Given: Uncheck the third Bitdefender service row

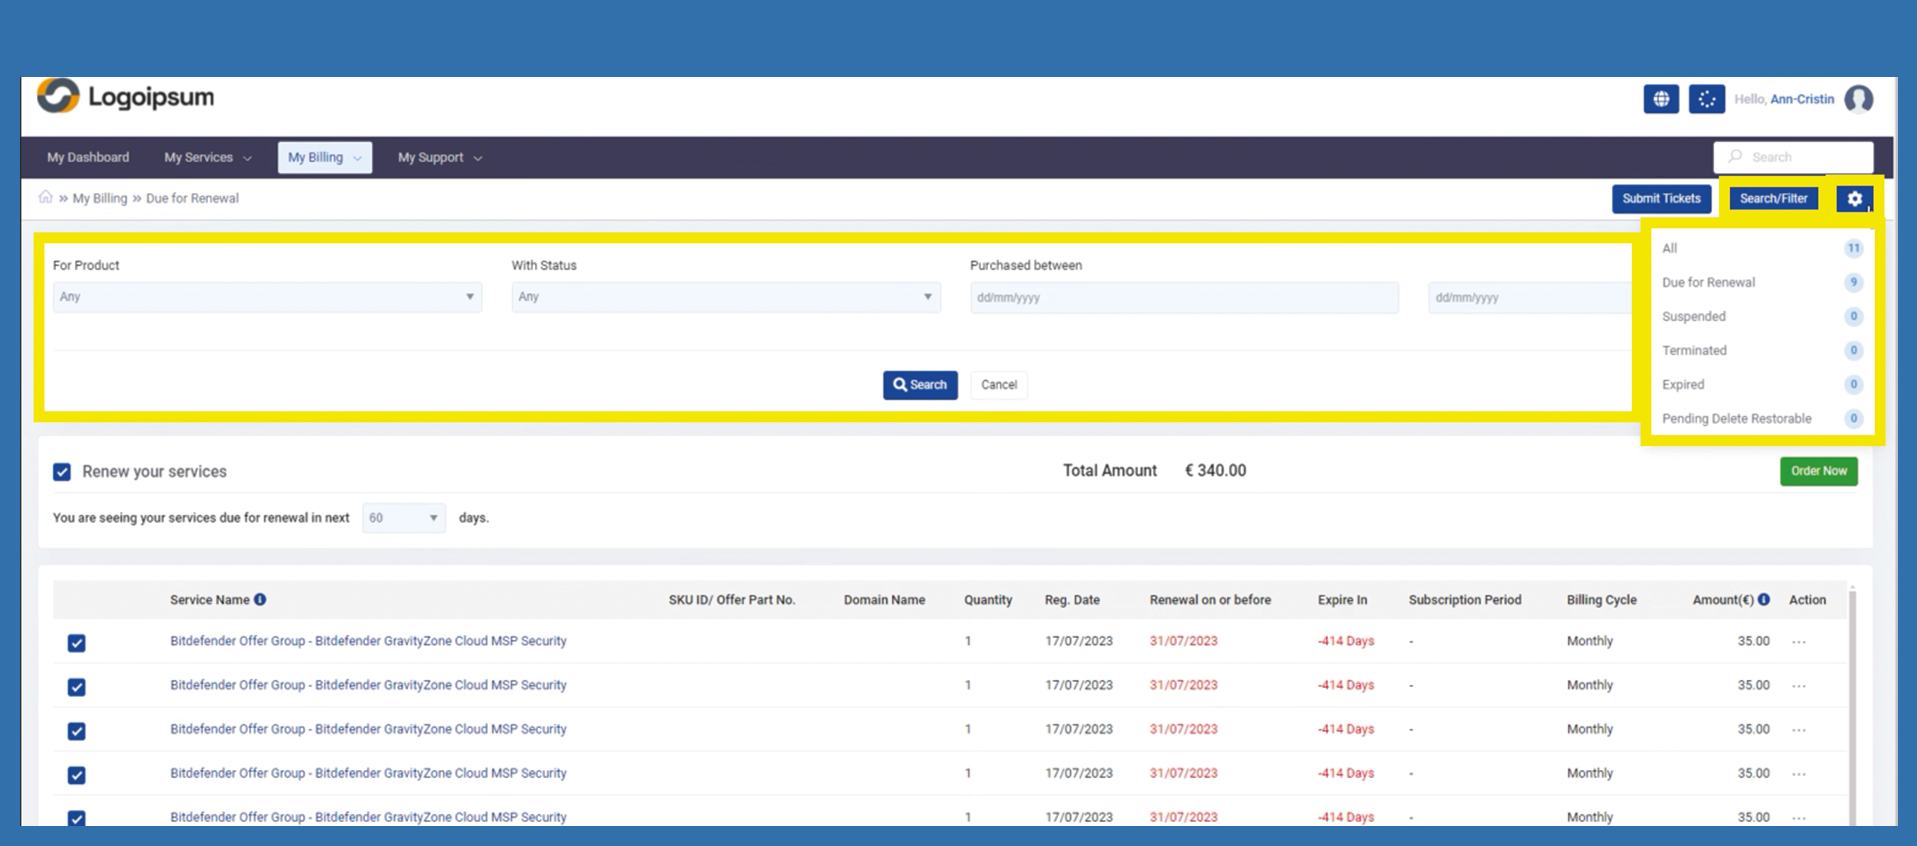Looking at the screenshot, I should coord(77,731).
